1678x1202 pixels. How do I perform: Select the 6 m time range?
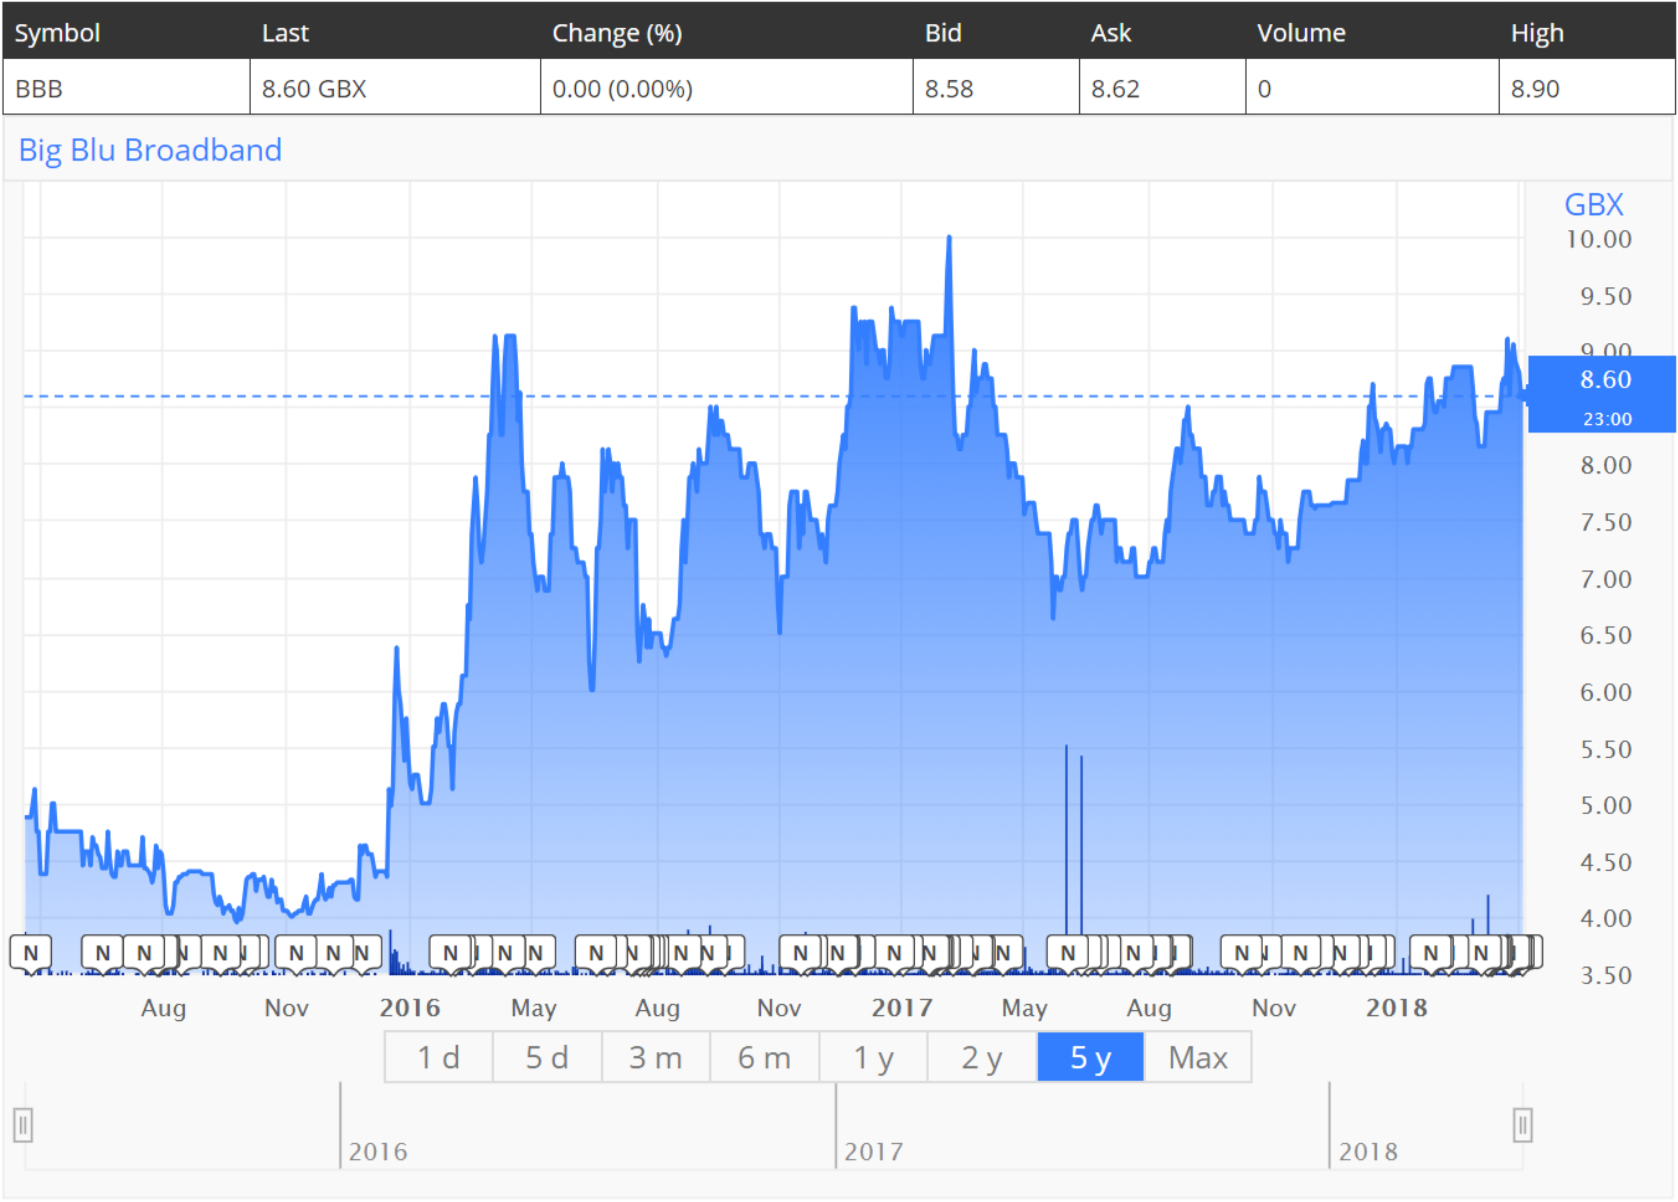point(764,1057)
